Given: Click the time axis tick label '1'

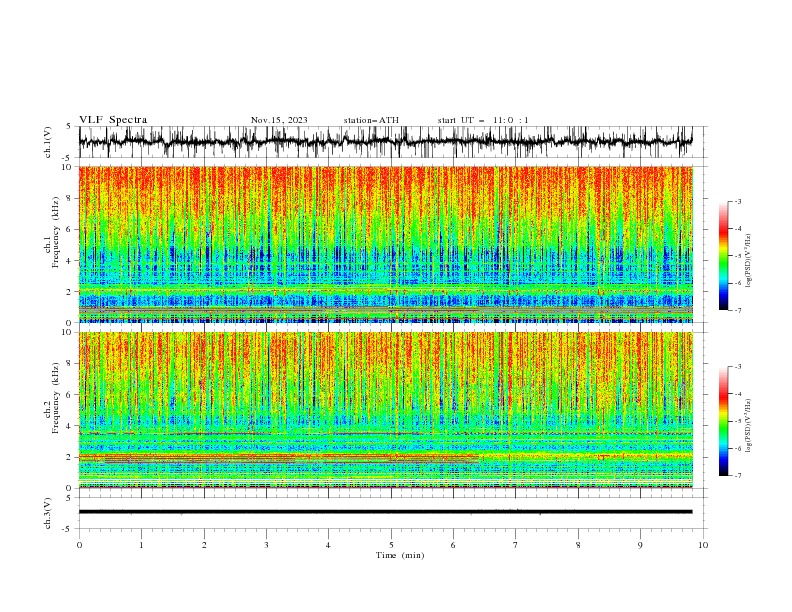Looking at the screenshot, I should [141, 545].
